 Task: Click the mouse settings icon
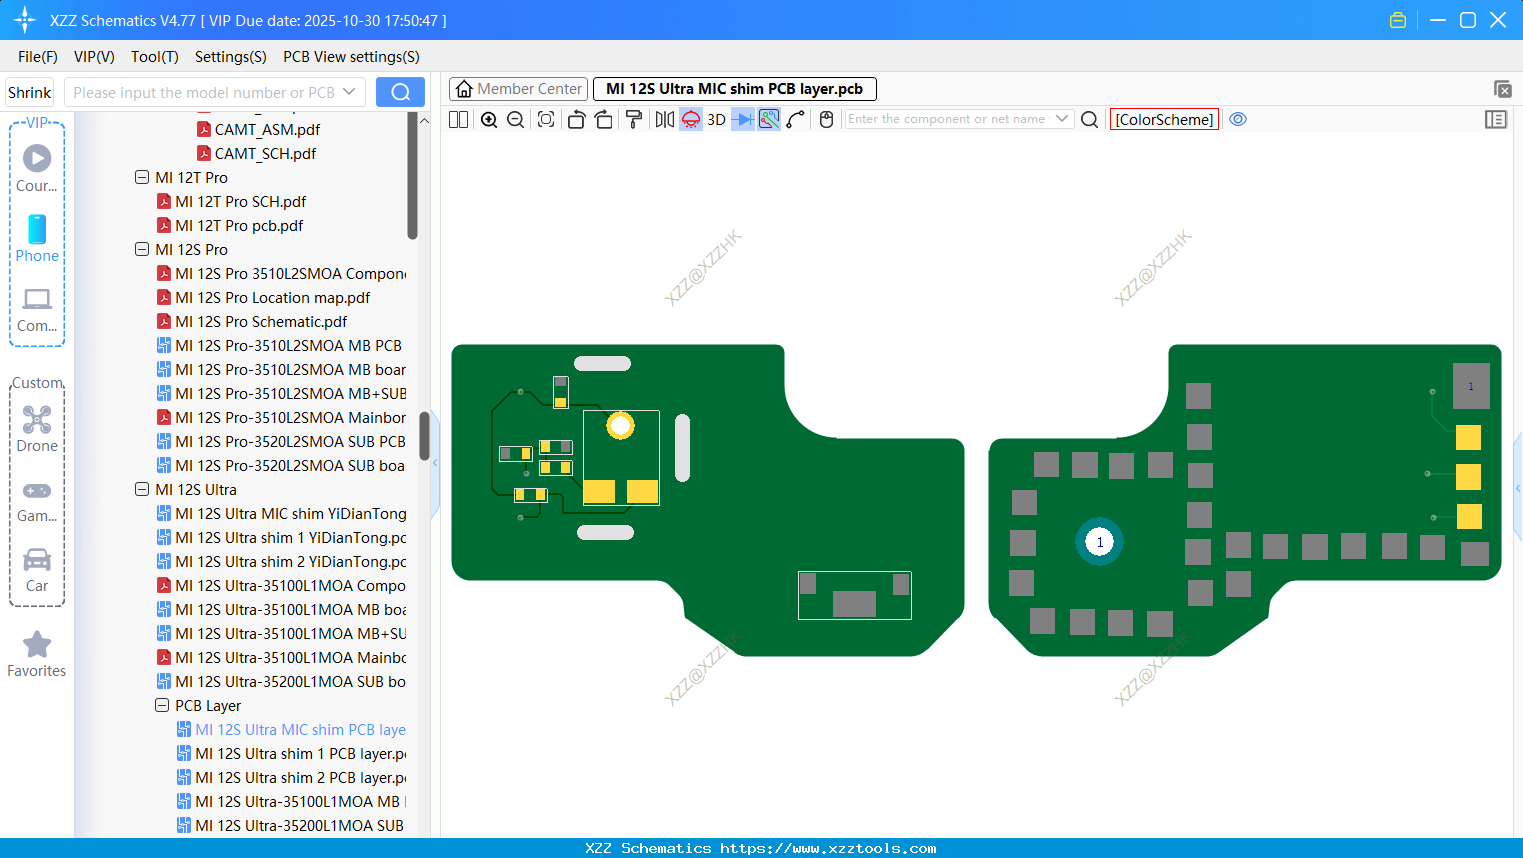[826, 119]
